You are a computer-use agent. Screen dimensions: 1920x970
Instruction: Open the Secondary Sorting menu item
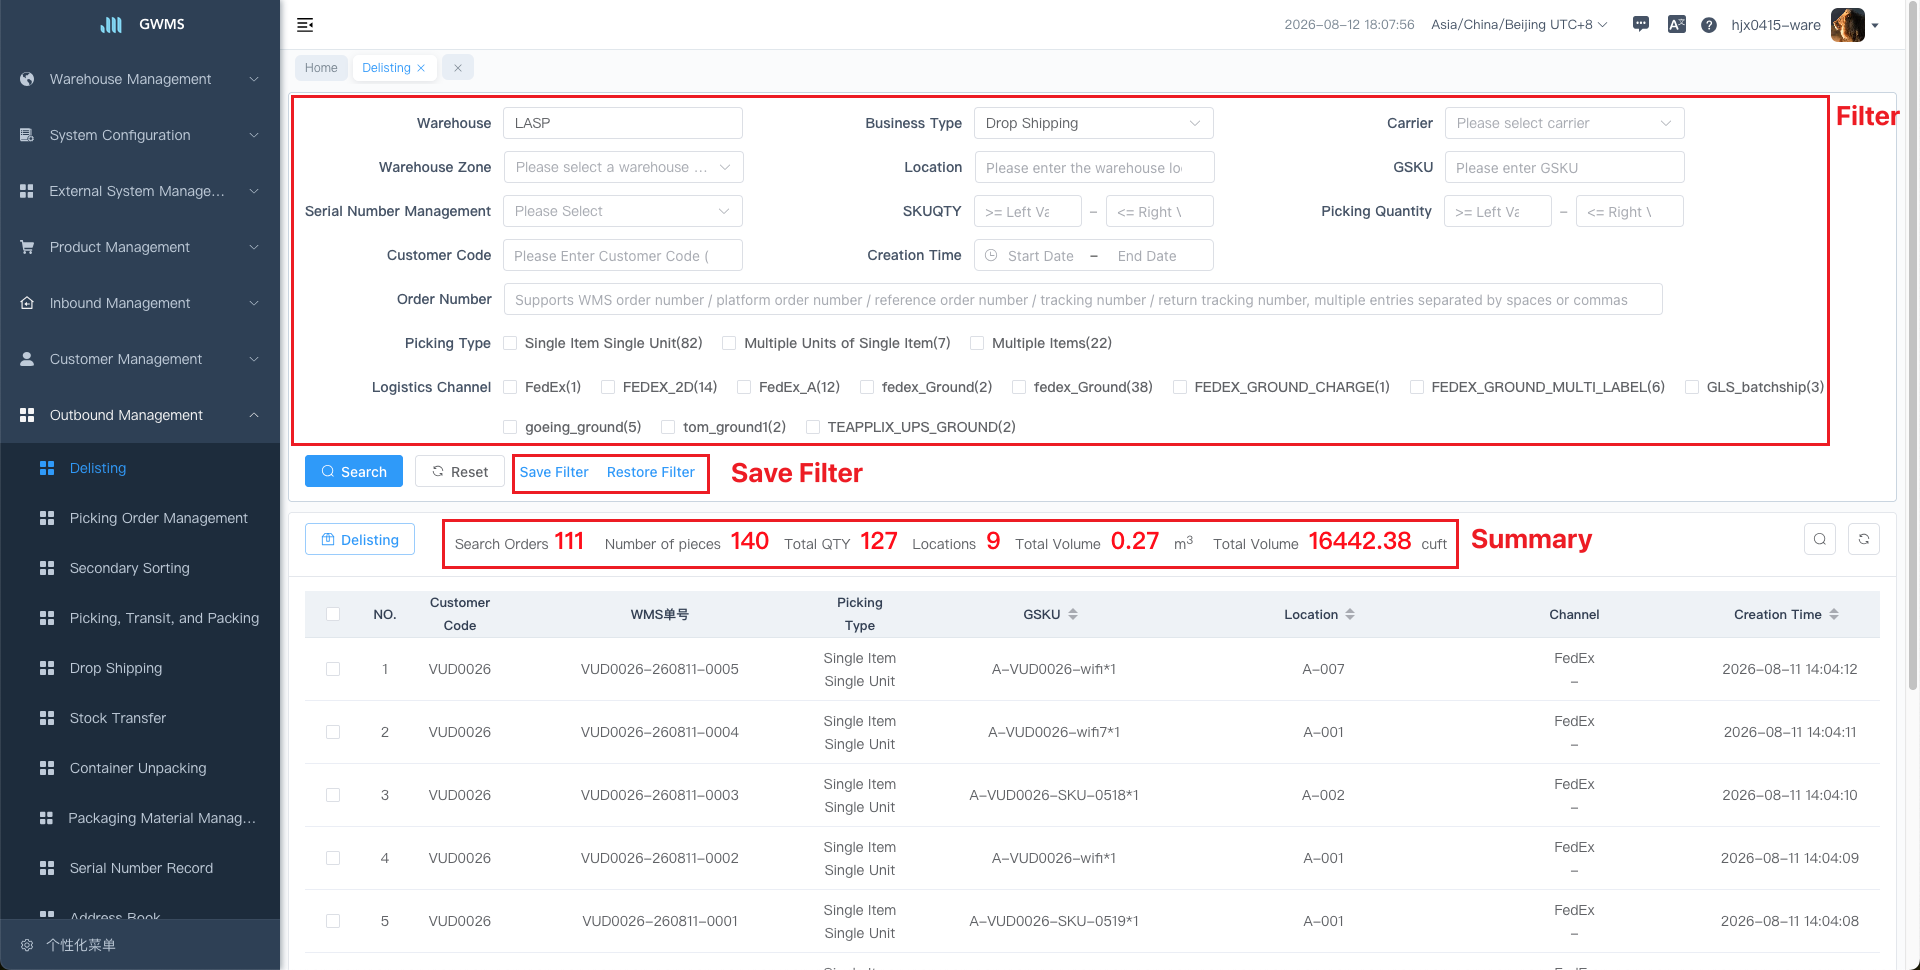(140, 568)
